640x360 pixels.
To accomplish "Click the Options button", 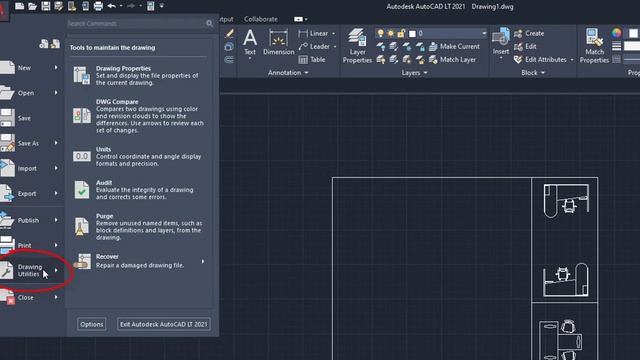I will coord(92,324).
